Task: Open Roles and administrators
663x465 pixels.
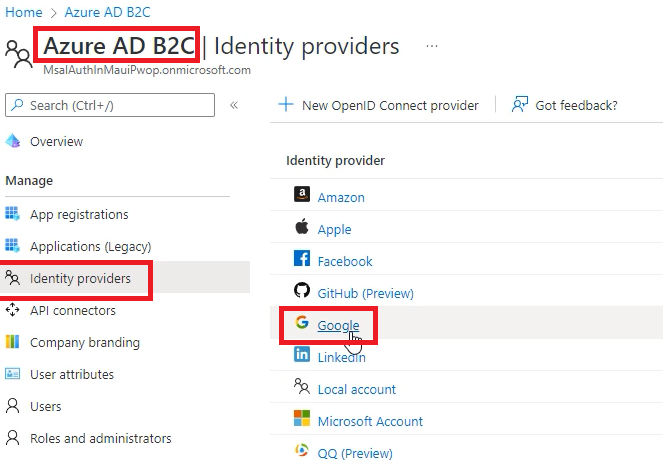Action: click(x=101, y=438)
